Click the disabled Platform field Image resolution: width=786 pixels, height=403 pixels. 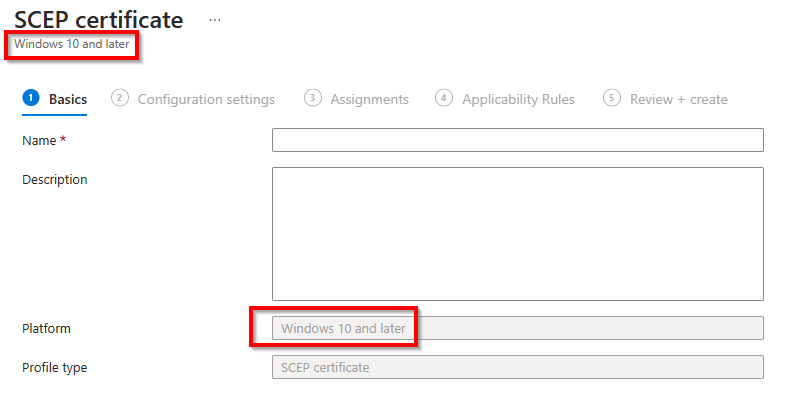518,328
